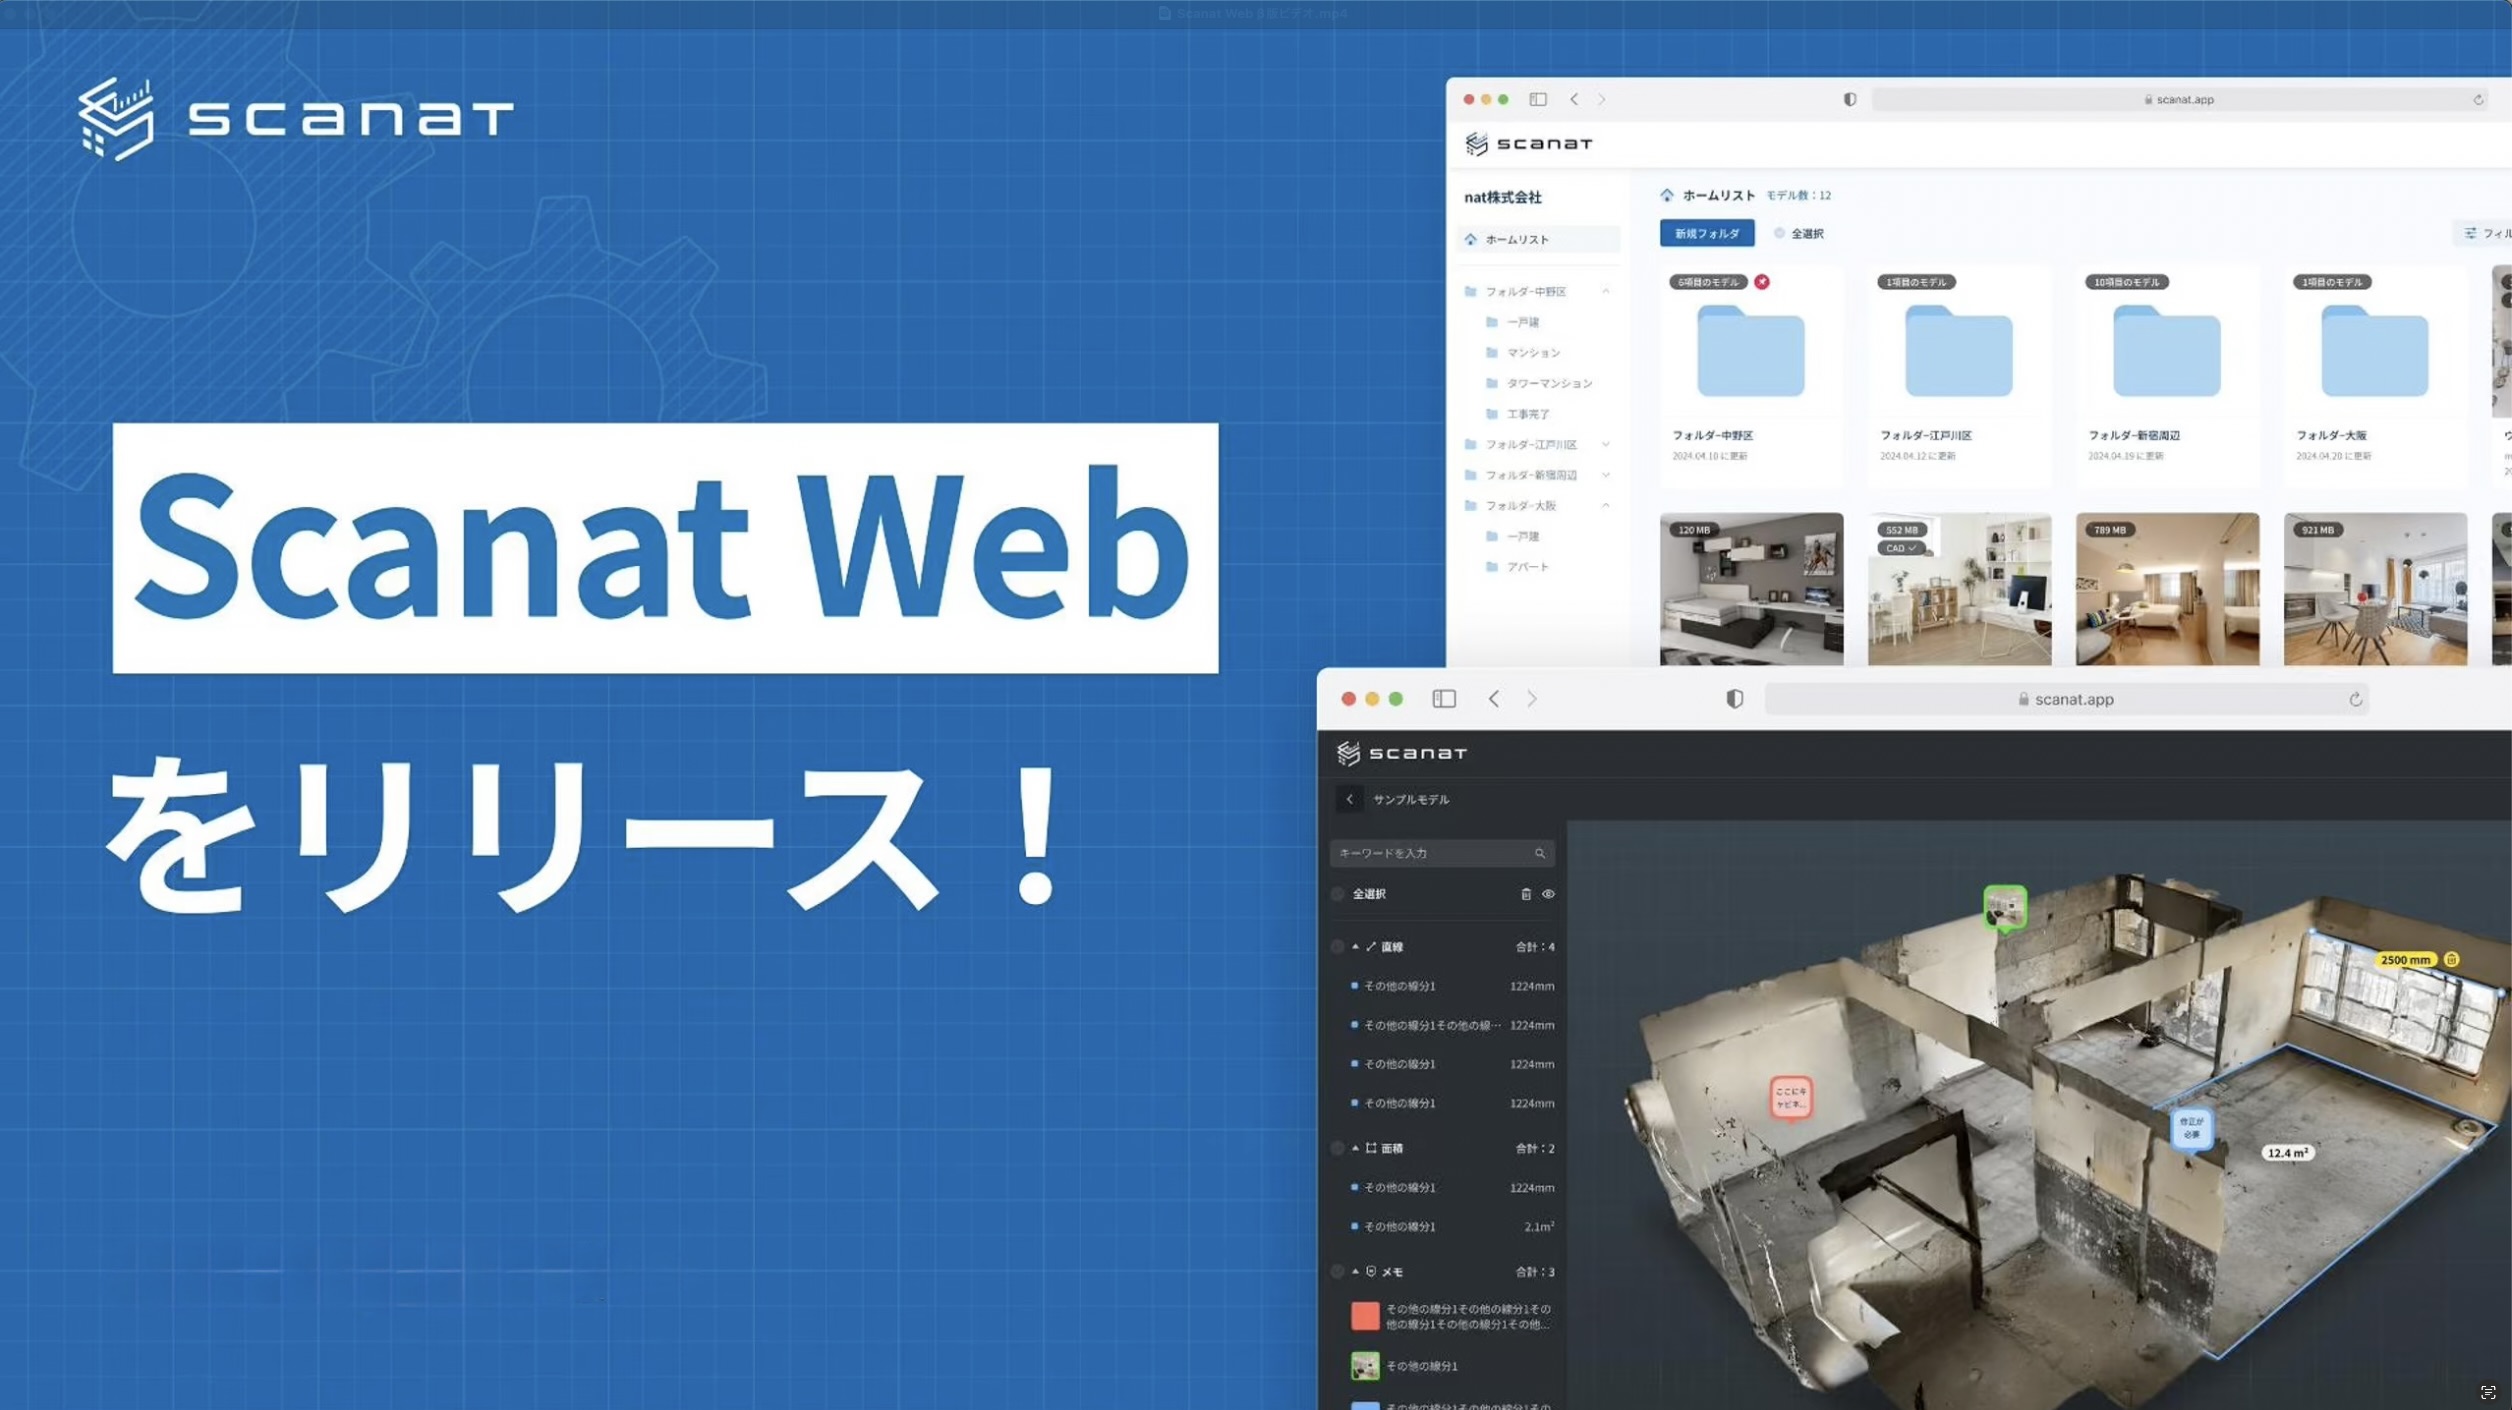The image size is (2512, 1410).
Task: Check the 全選択 checkbox in the dark panel
Action: (x=1338, y=894)
